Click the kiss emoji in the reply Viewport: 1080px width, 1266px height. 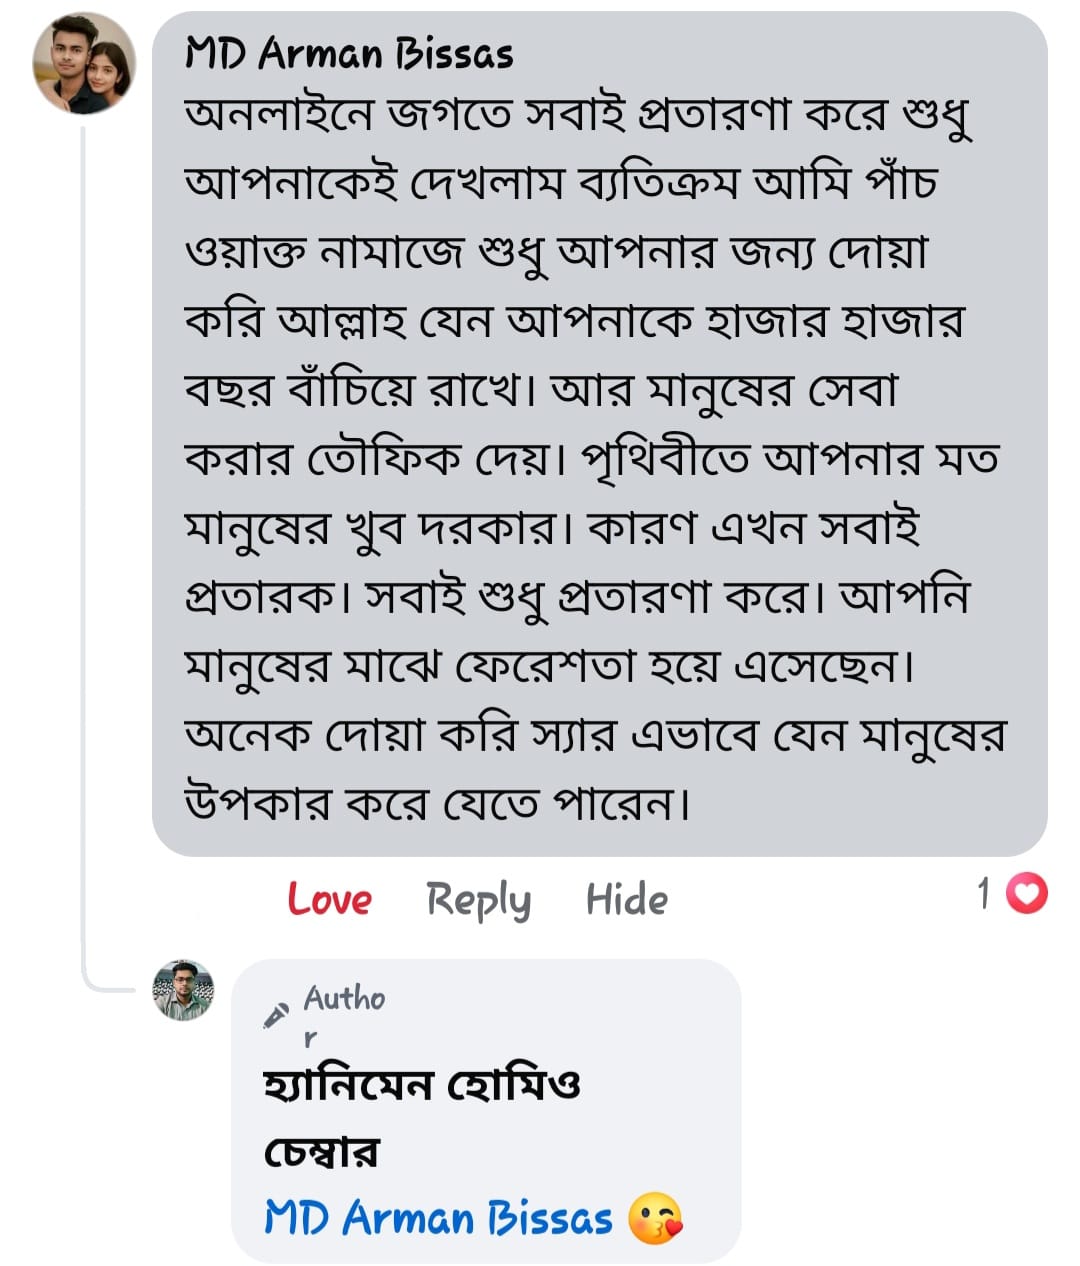(x=656, y=1219)
